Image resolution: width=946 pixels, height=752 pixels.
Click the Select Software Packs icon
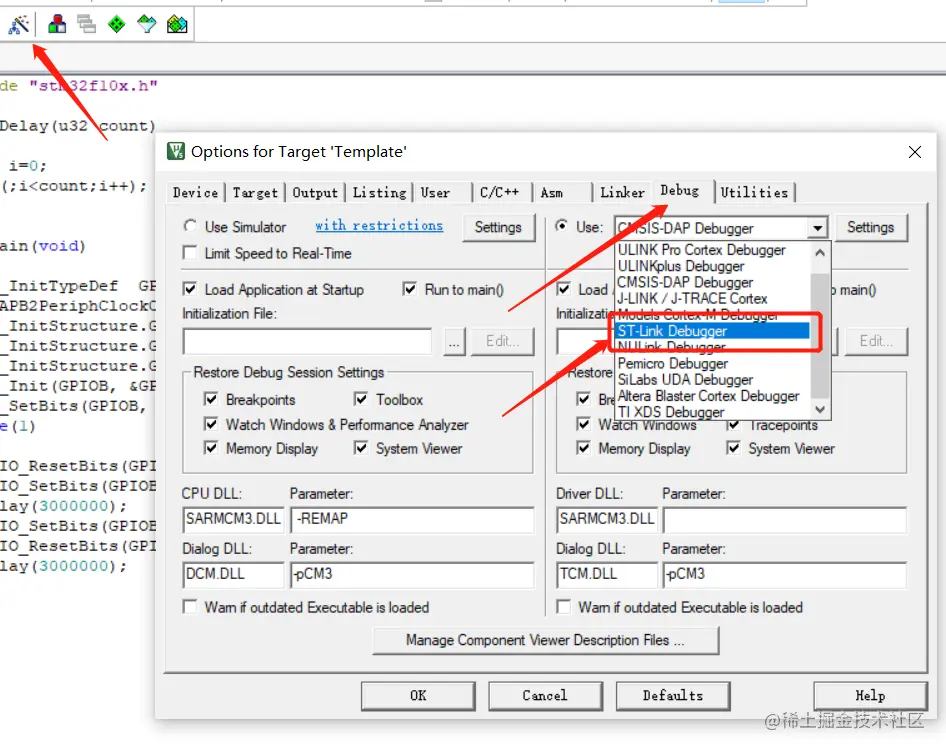(x=147, y=25)
